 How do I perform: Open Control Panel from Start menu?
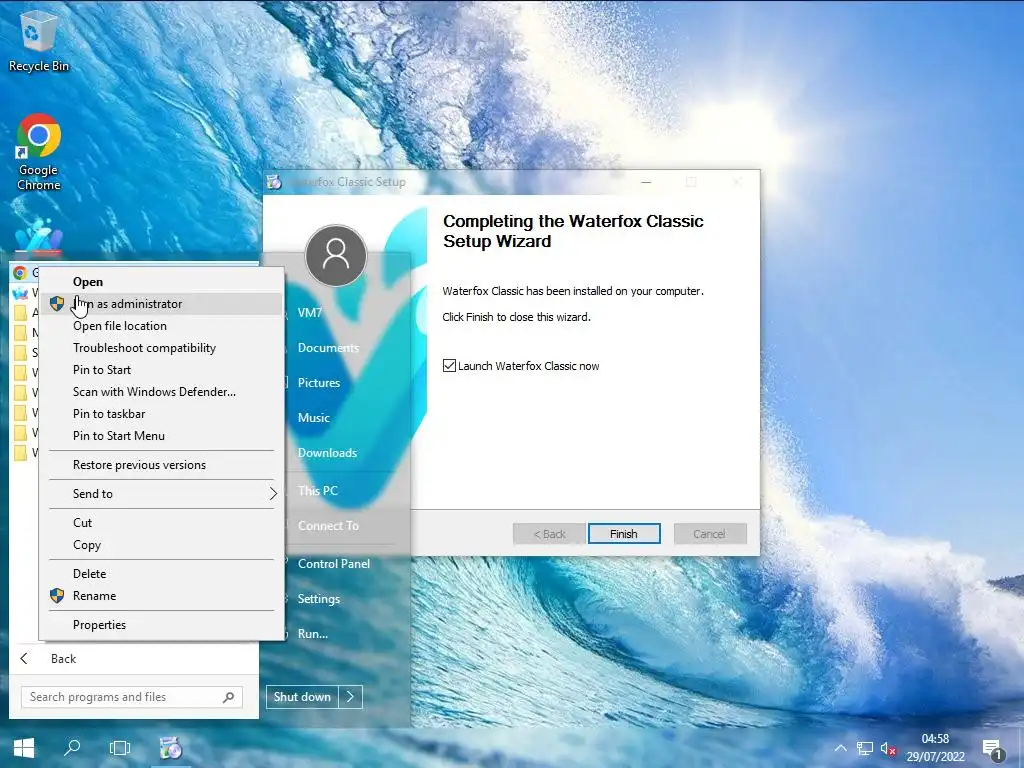point(334,564)
